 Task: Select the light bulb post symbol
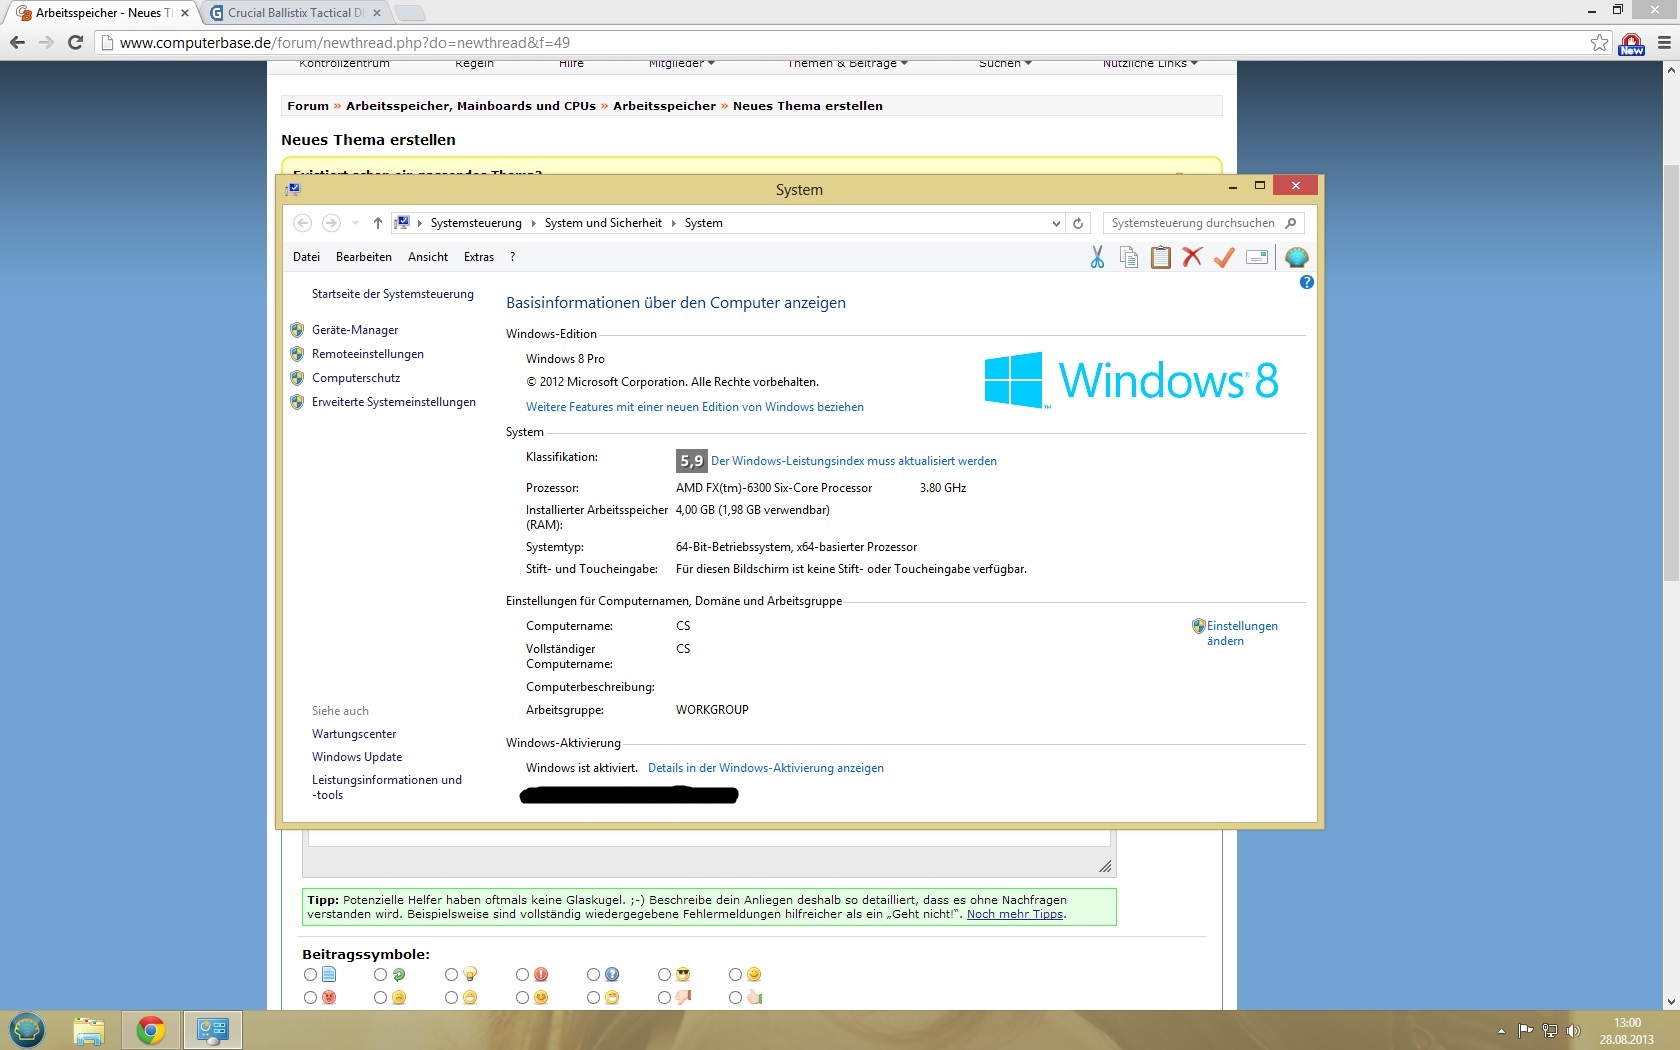451,974
